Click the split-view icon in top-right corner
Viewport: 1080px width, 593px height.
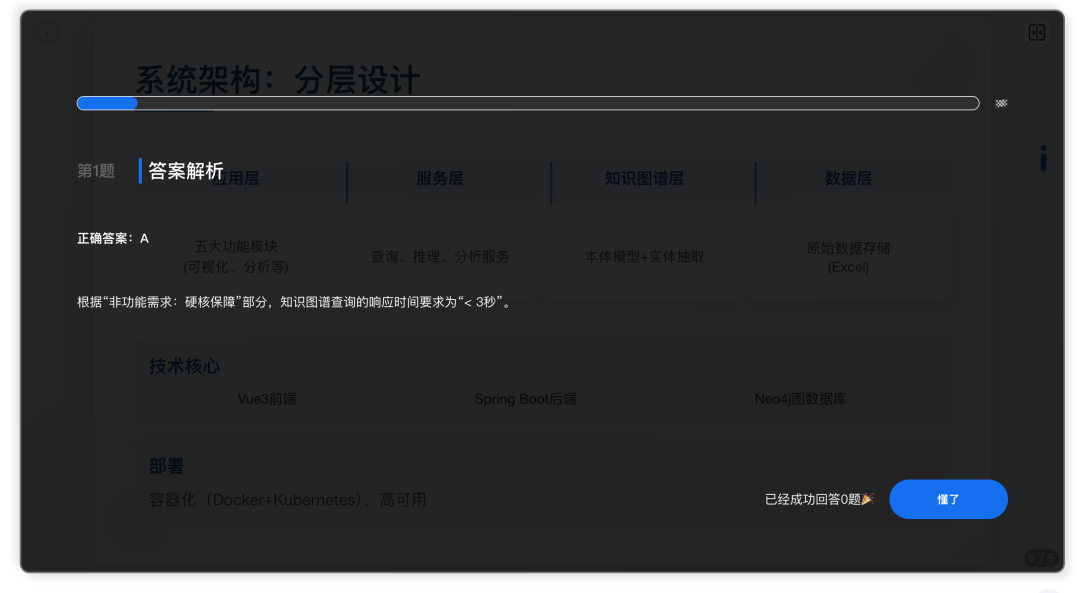click(x=1037, y=32)
